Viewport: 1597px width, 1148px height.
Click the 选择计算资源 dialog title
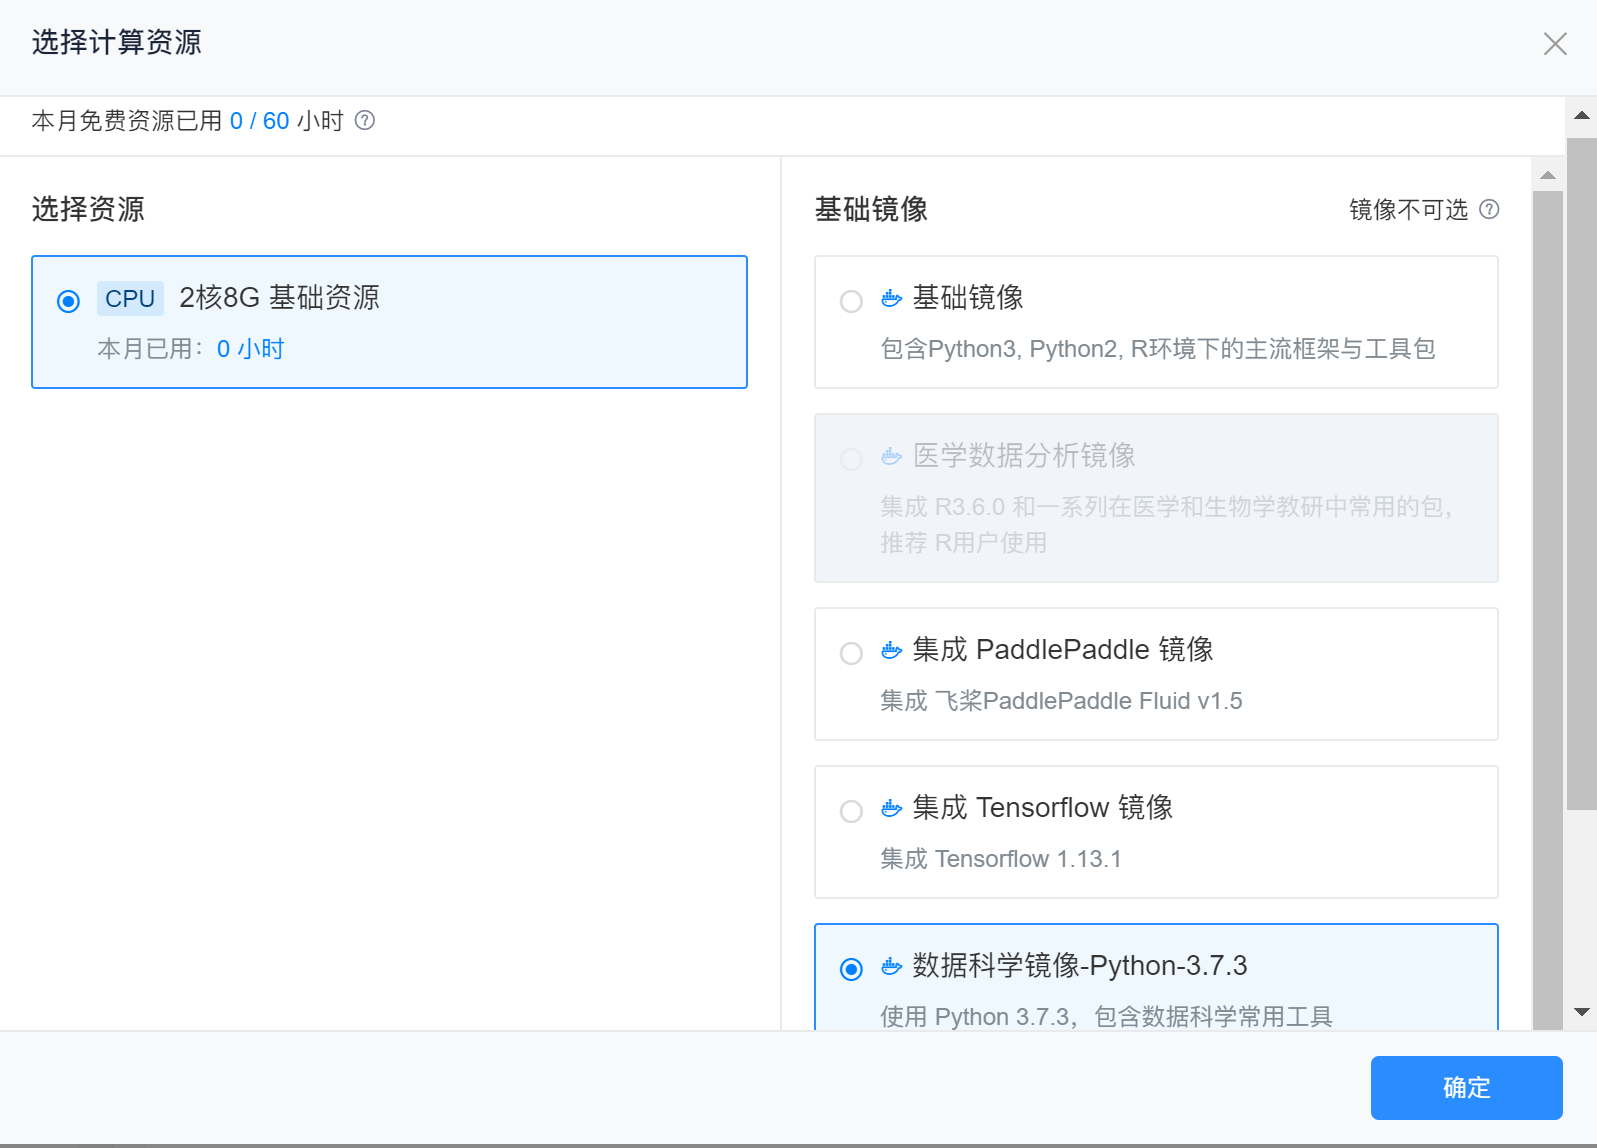[117, 42]
